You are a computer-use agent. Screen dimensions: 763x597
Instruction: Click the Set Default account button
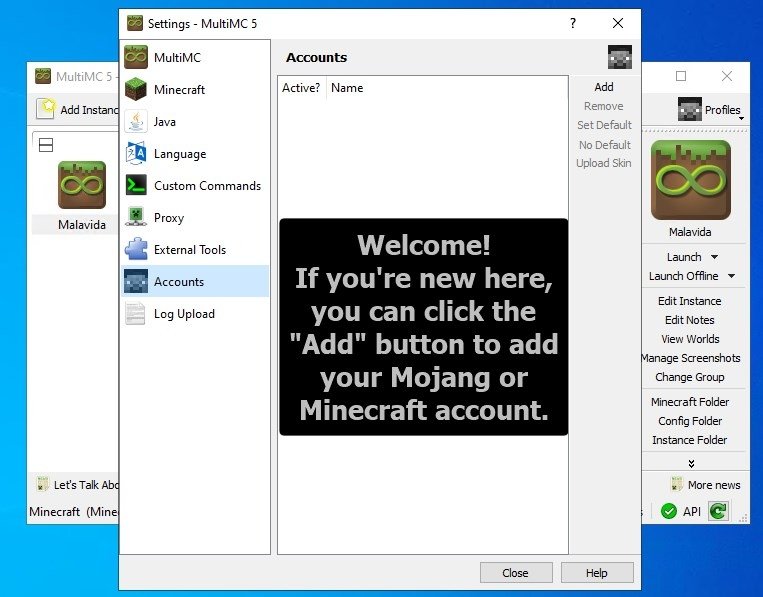coord(604,125)
